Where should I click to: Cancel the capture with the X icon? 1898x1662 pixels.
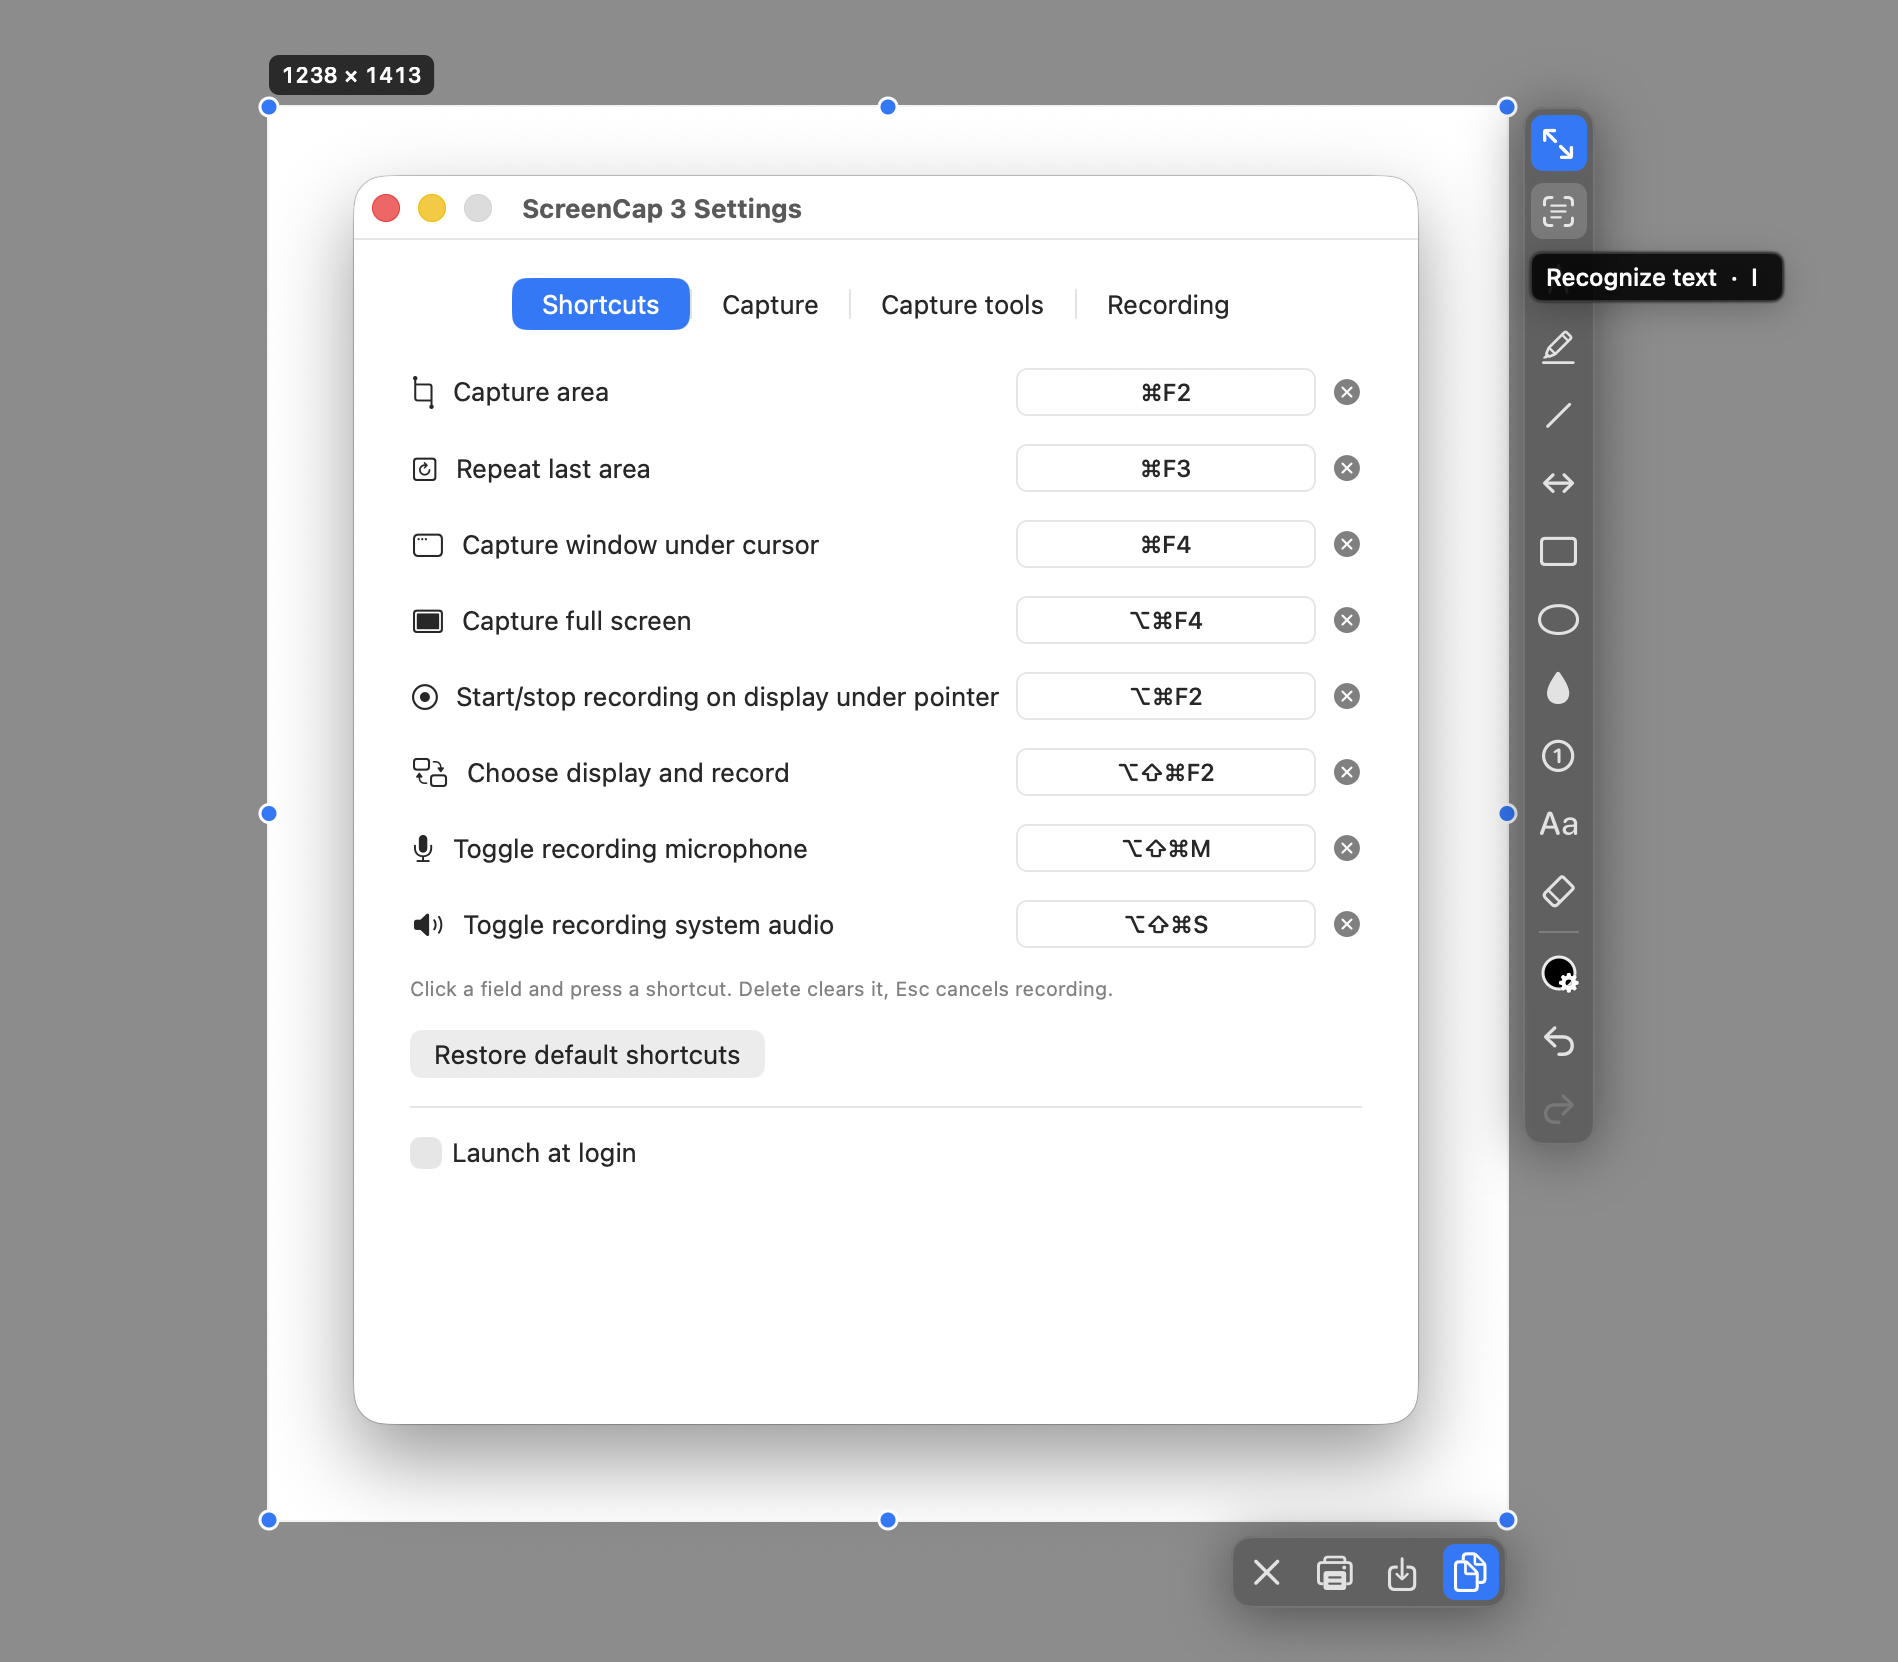click(x=1266, y=1573)
